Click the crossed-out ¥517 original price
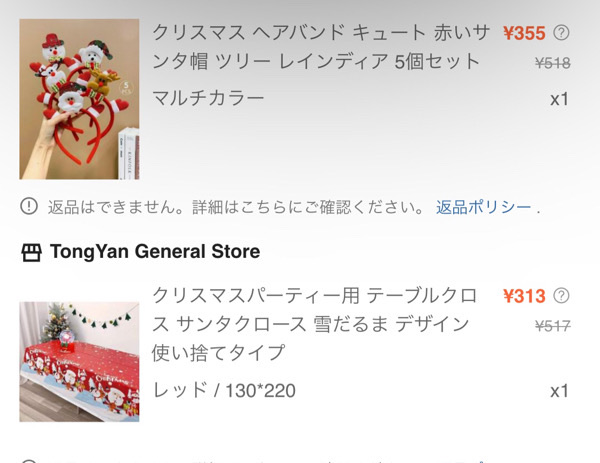 click(x=553, y=326)
